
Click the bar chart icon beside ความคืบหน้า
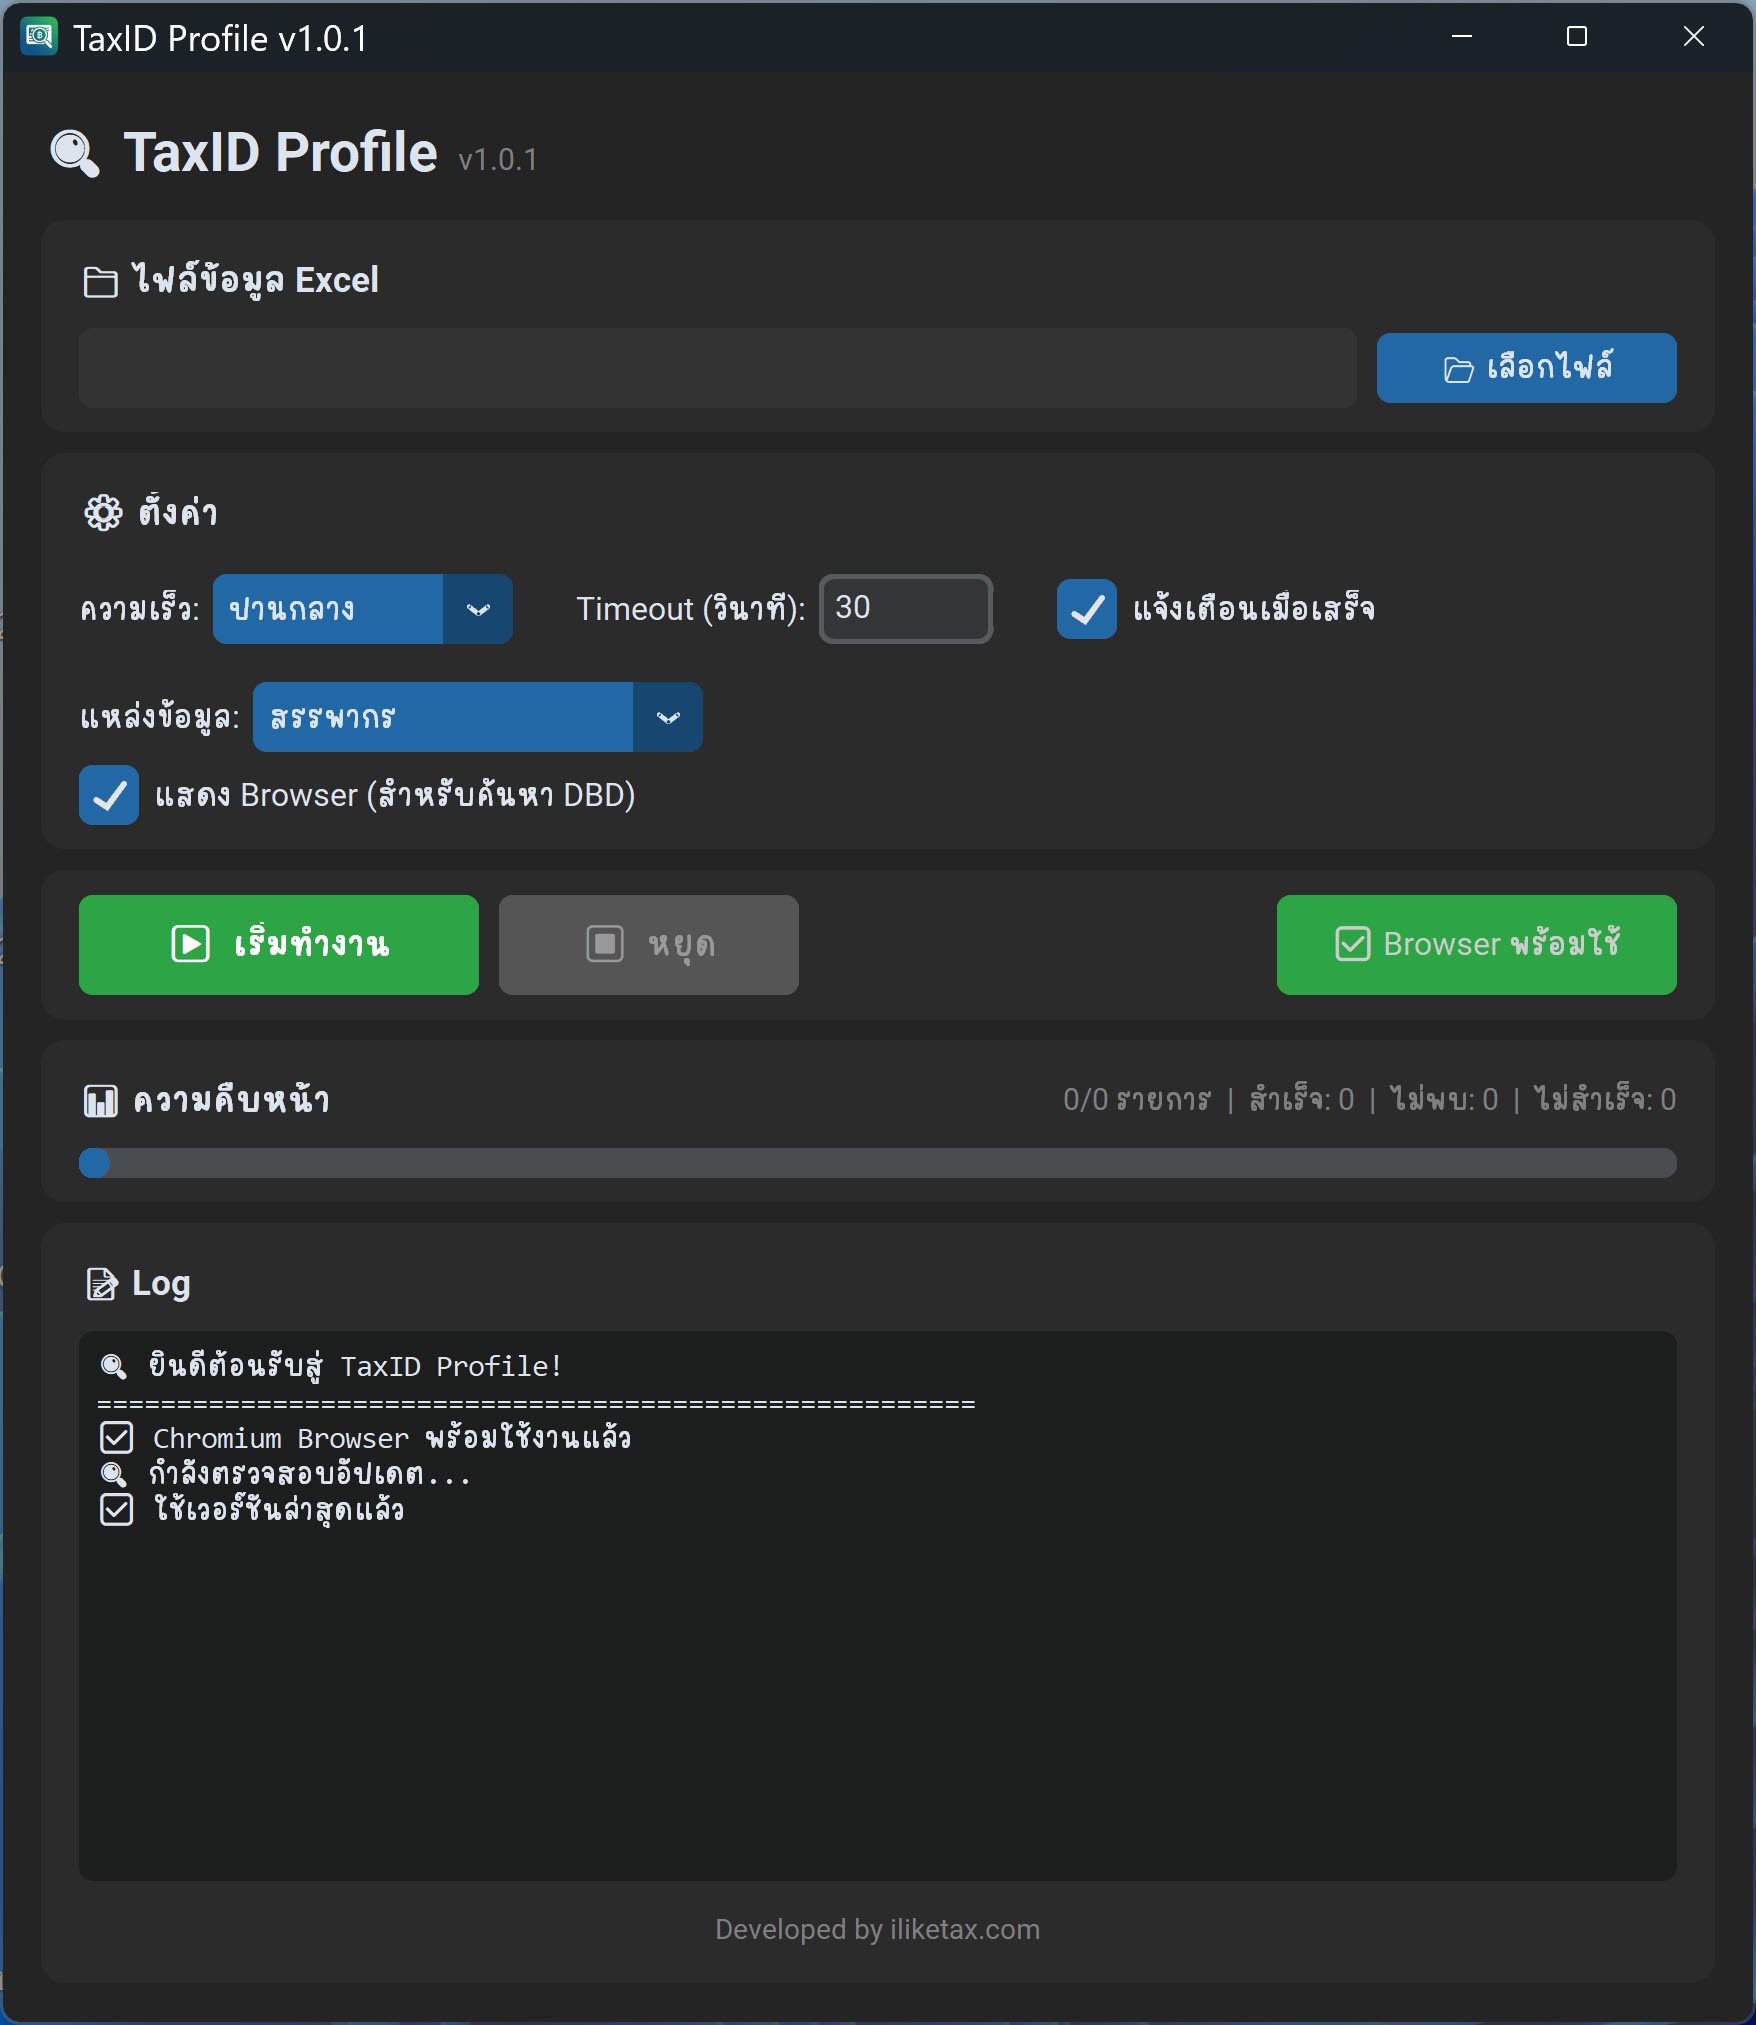pyautogui.click(x=100, y=1101)
